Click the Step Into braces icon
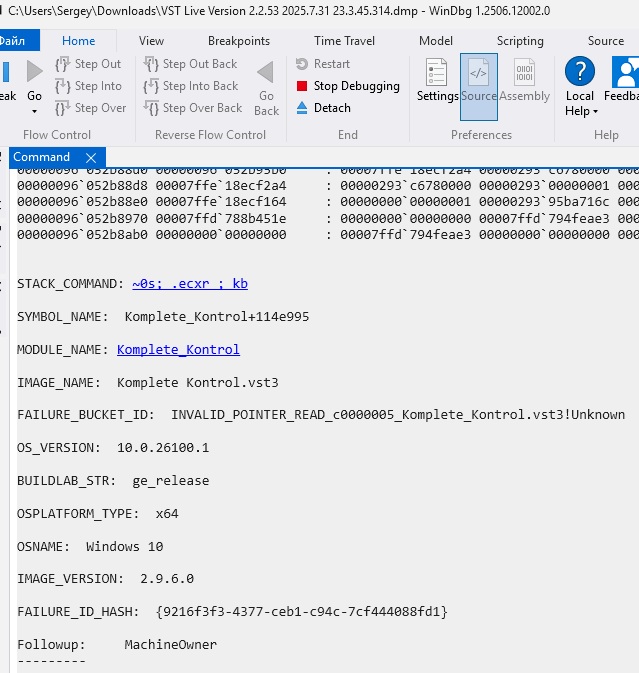The height and width of the screenshot is (673, 639). (x=63, y=86)
